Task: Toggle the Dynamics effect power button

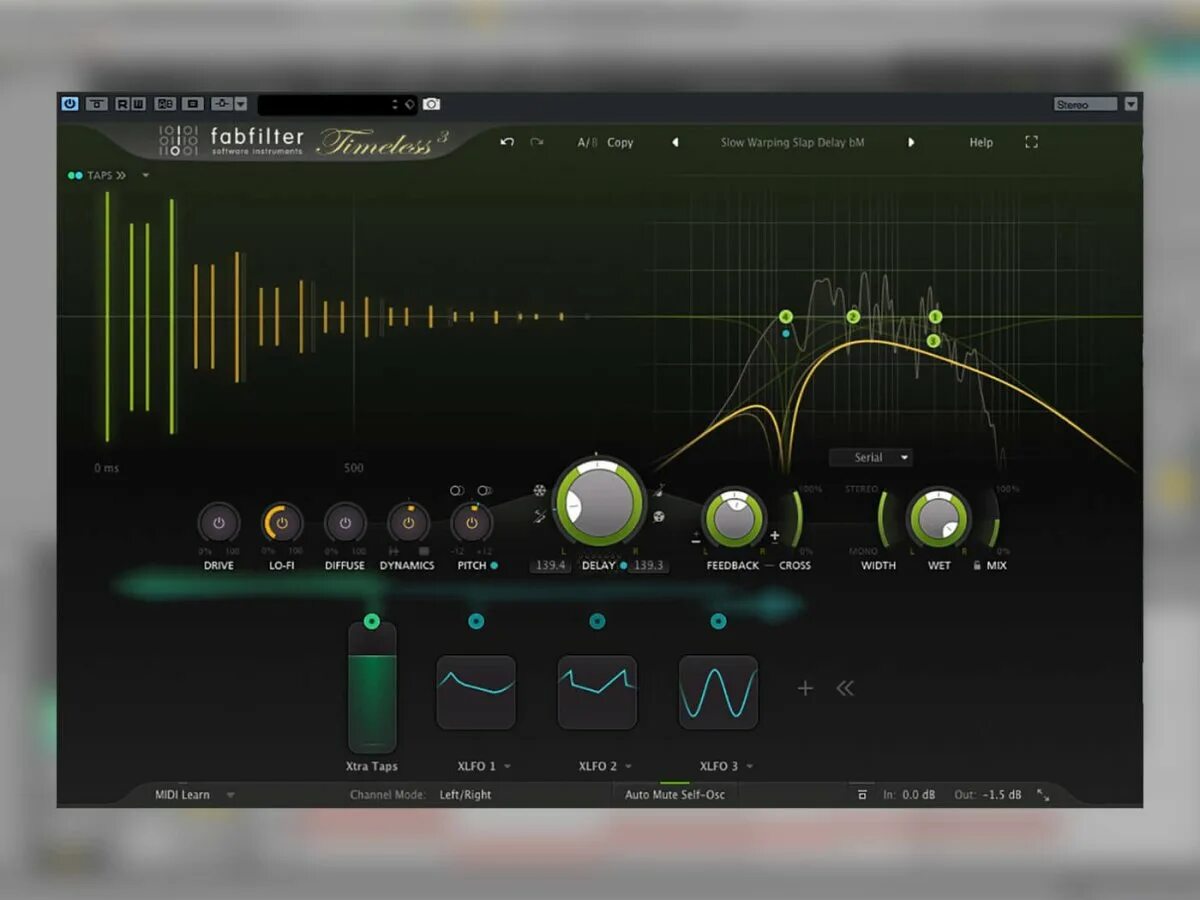Action: click(408, 523)
